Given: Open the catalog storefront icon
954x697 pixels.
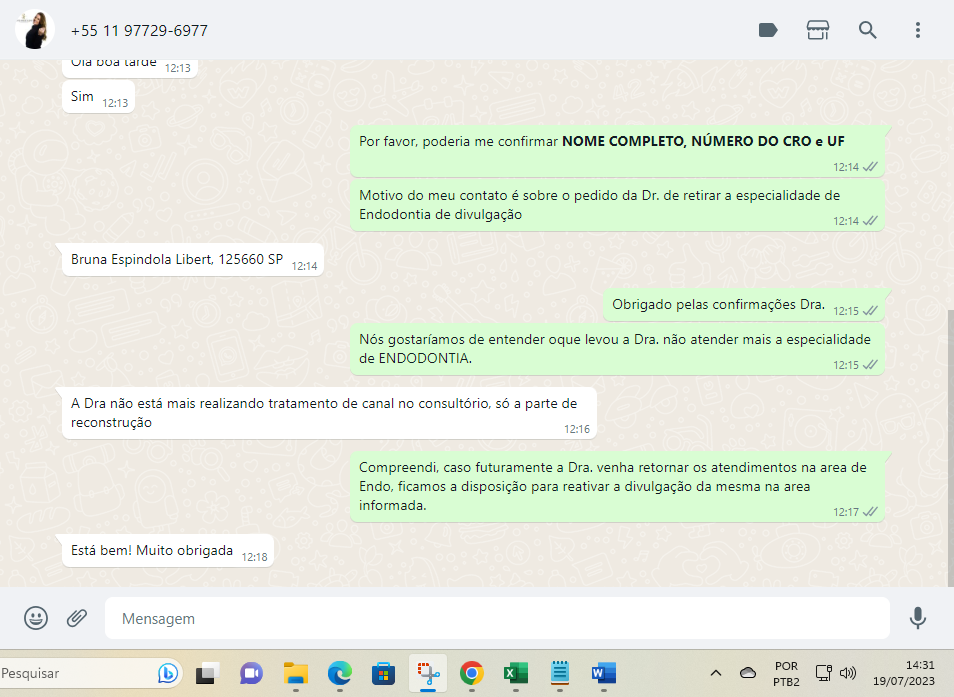Looking at the screenshot, I should click(818, 30).
